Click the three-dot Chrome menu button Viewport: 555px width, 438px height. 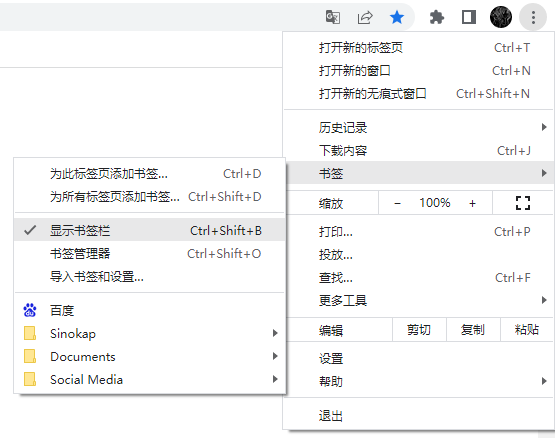coord(533,17)
